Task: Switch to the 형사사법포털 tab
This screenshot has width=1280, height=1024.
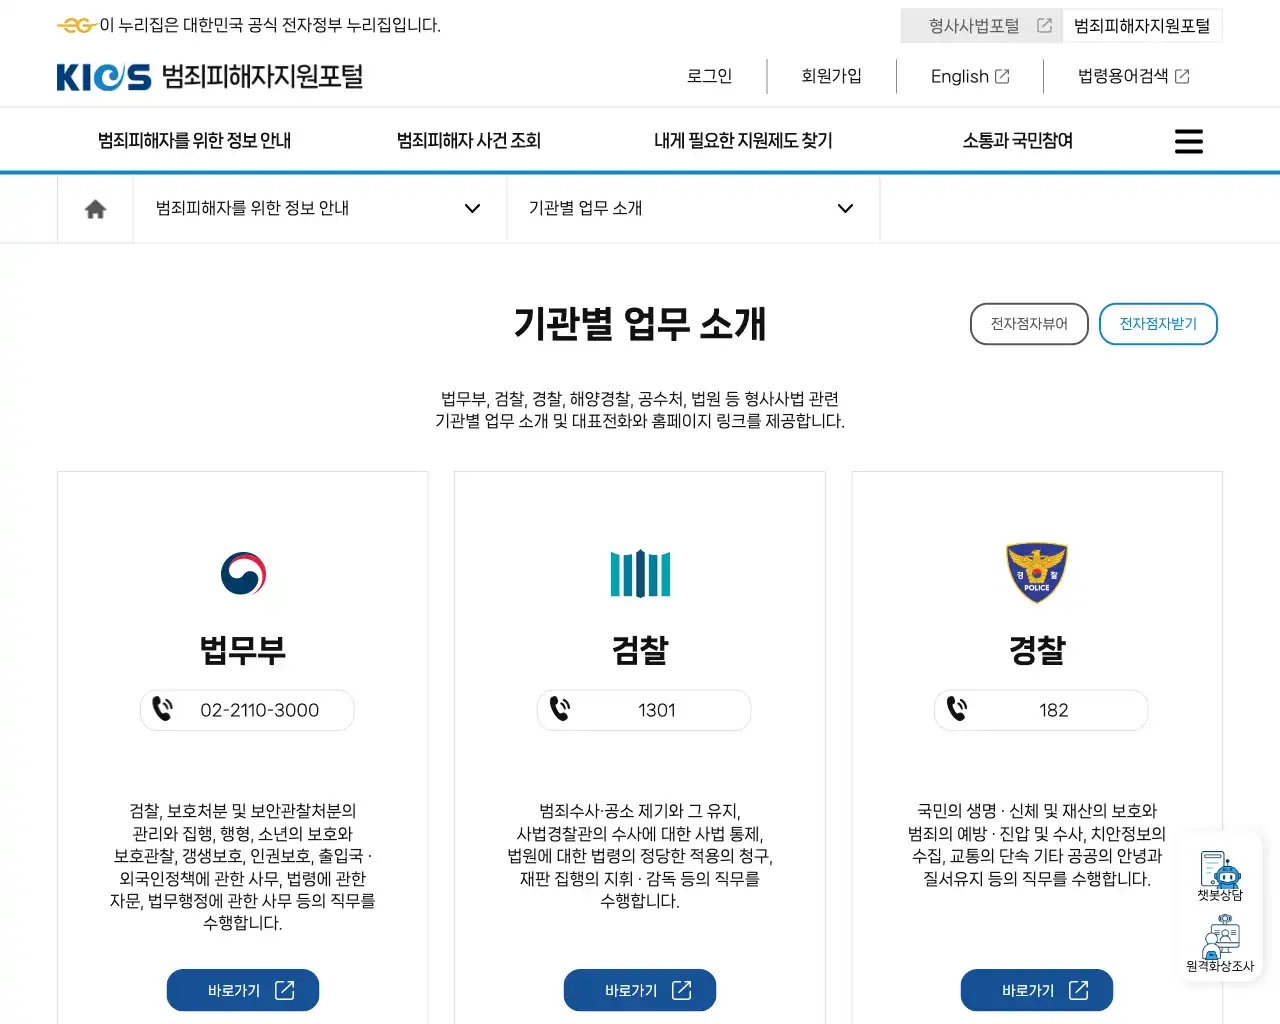Action: (x=981, y=26)
